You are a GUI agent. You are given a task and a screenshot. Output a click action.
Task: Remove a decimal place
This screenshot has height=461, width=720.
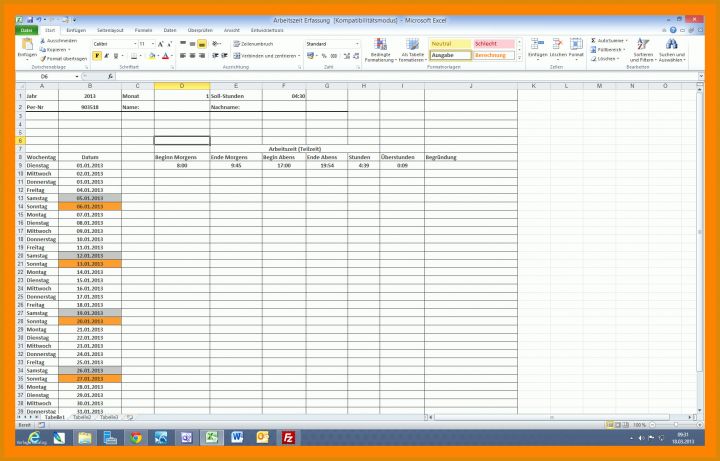[x=356, y=56]
